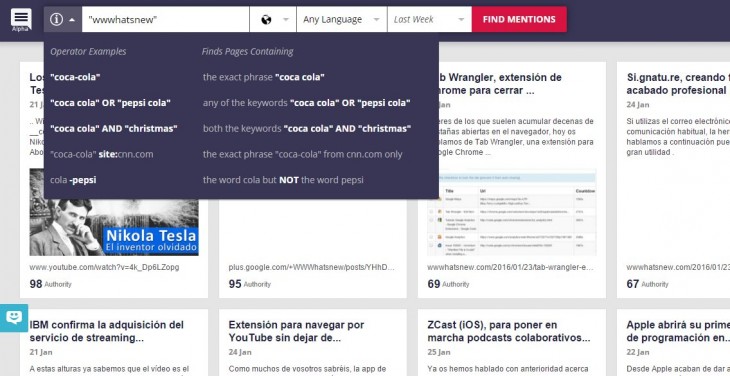The image size is (730, 376).
Task: Toggle the operator info dropdown
Action: tap(63, 20)
